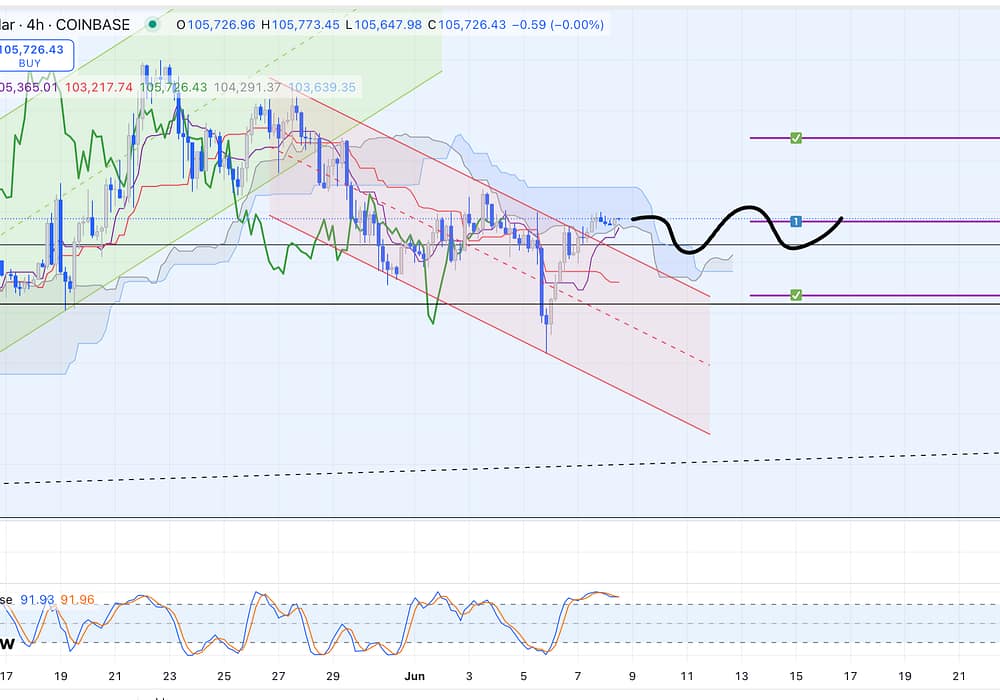This screenshot has width=1000, height=700.
Task: Click the red indicator value 103,217.74
Action: tap(98, 87)
